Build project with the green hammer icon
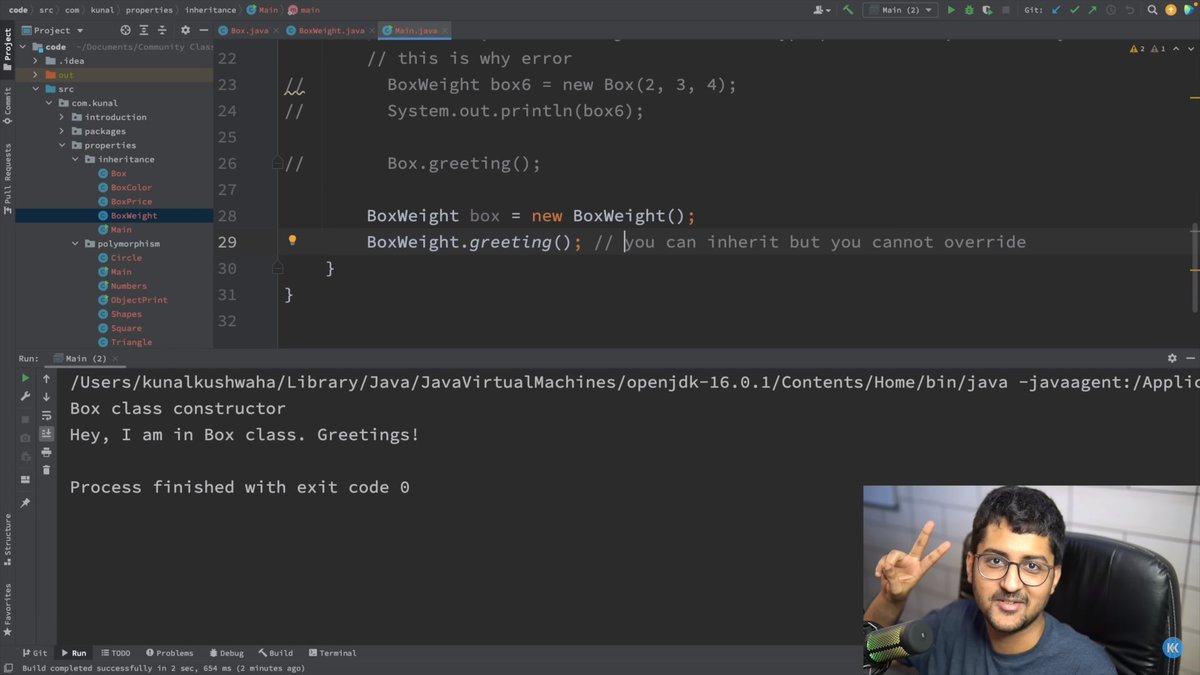 [848, 10]
